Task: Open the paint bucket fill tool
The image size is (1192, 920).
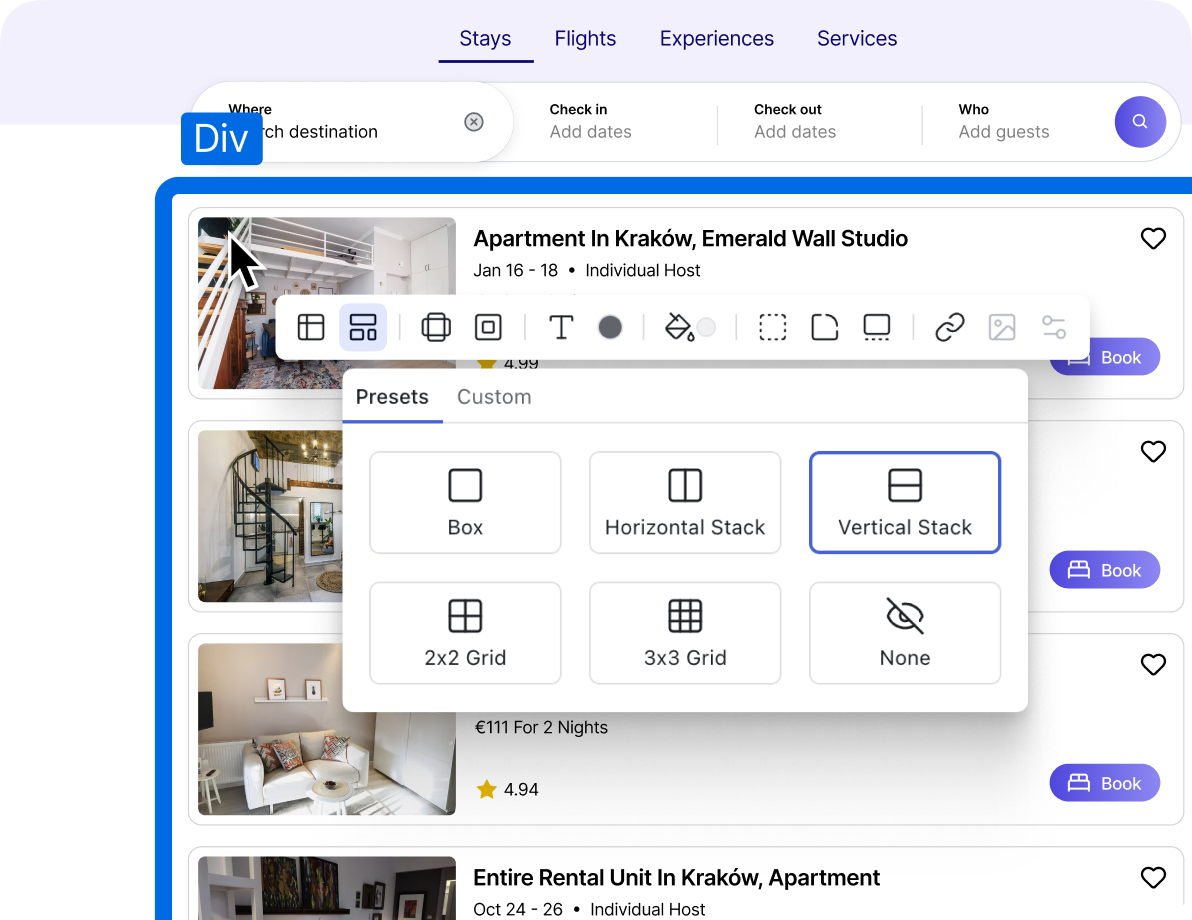Action: coord(679,328)
